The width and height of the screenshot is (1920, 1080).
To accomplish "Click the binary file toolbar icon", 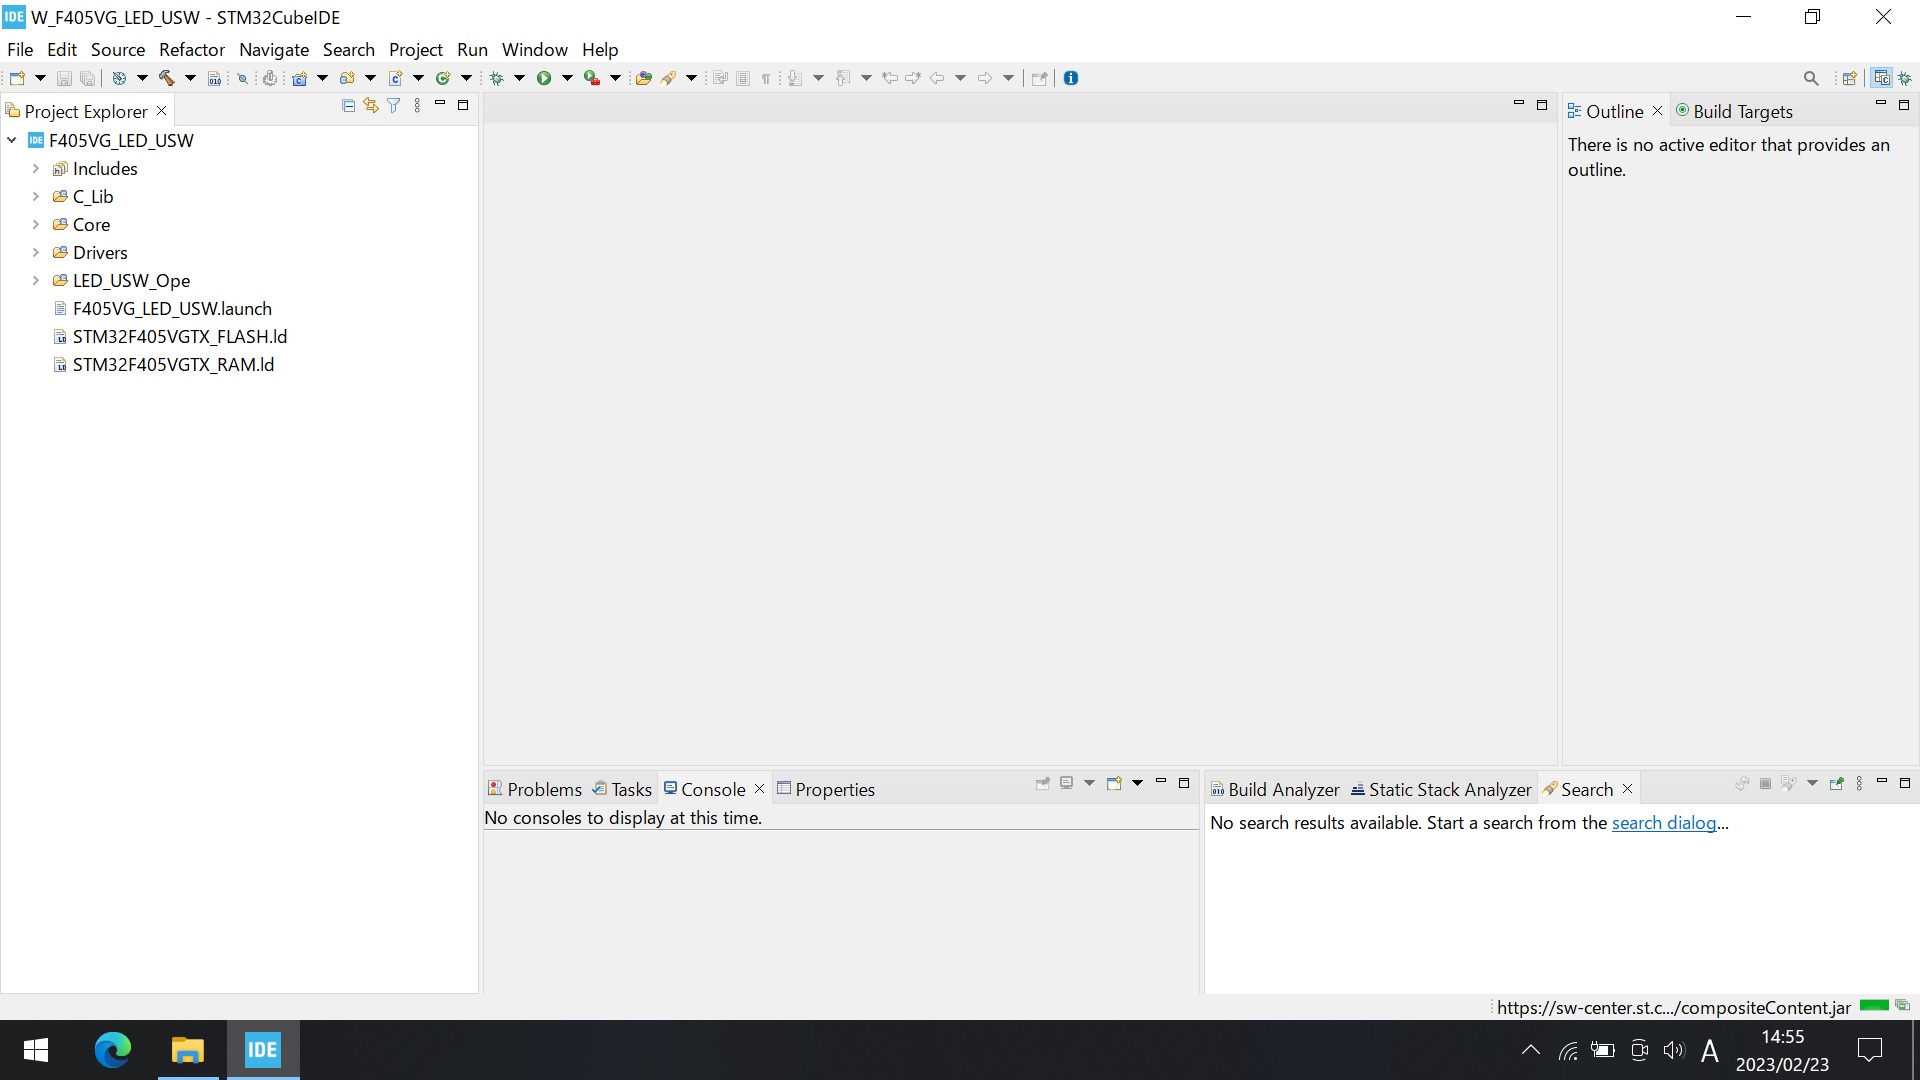I will pyautogui.click(x=214, y=78).
